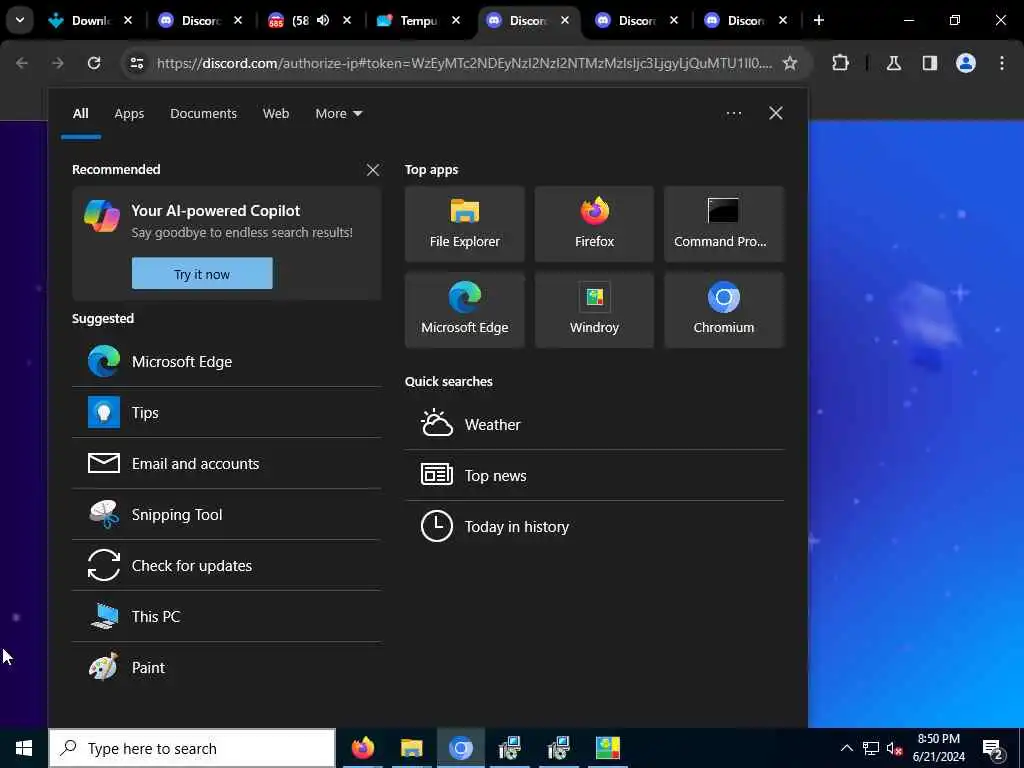Launch Firefox from Top apps

click(594, 224)
